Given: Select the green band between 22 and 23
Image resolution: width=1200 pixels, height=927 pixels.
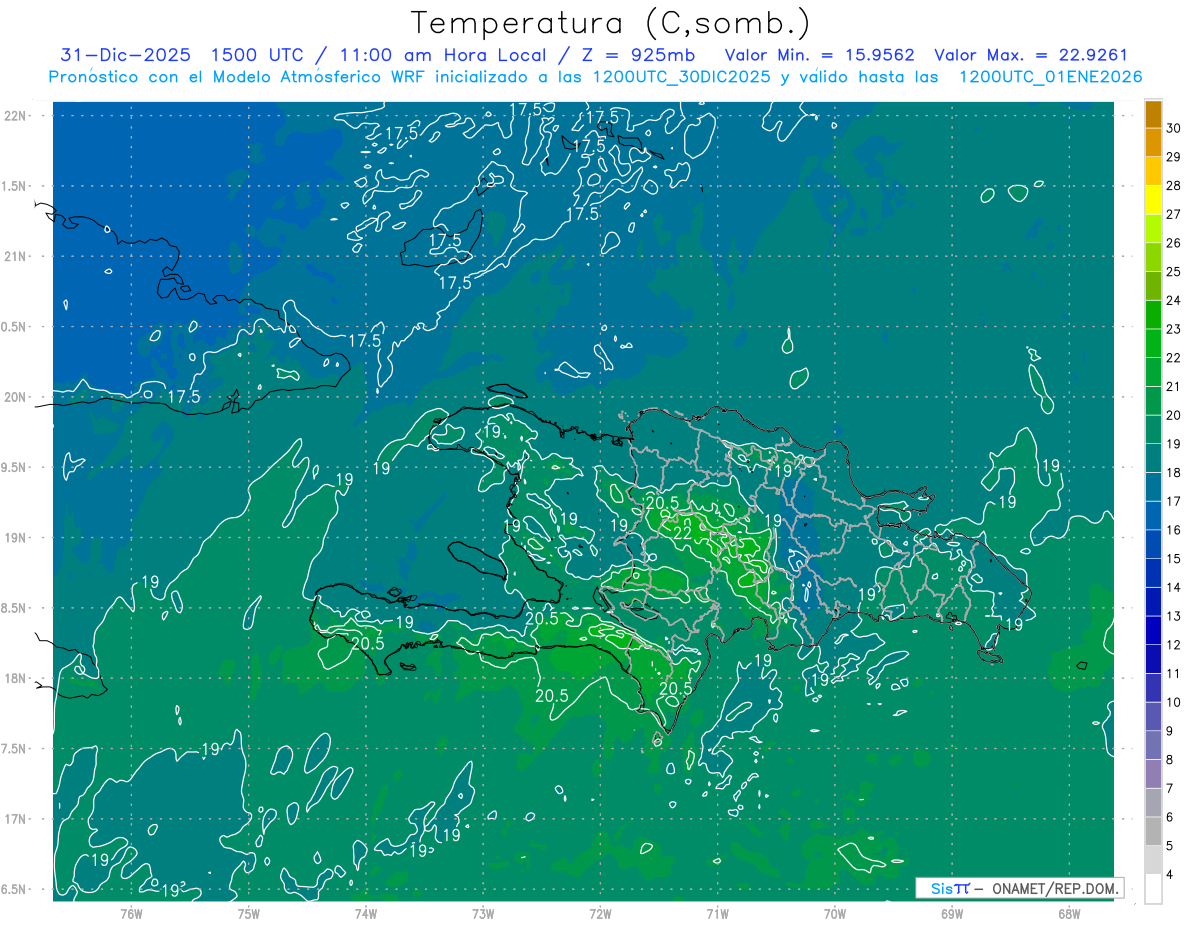Looking at the screenshot, I should [x=1153, y=343].
